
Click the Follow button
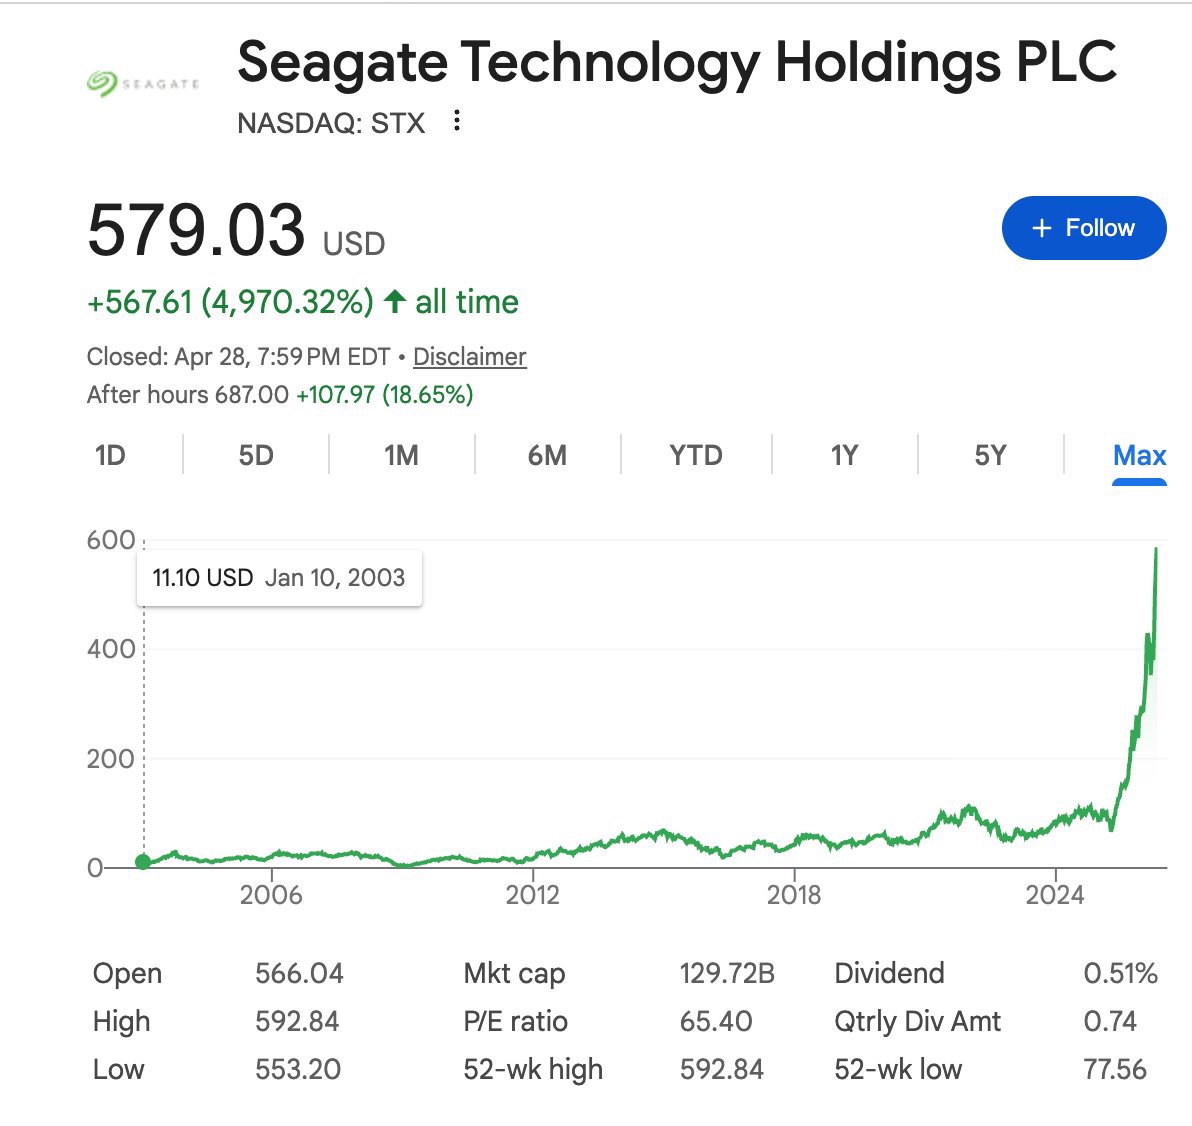(1084, 228)
